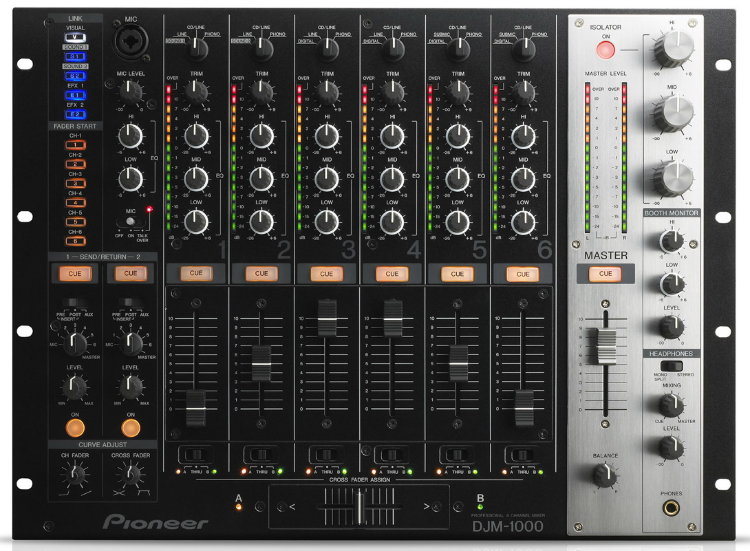
Task: Click the send/return 1 LEVEL knob
Action: point(75,387)
